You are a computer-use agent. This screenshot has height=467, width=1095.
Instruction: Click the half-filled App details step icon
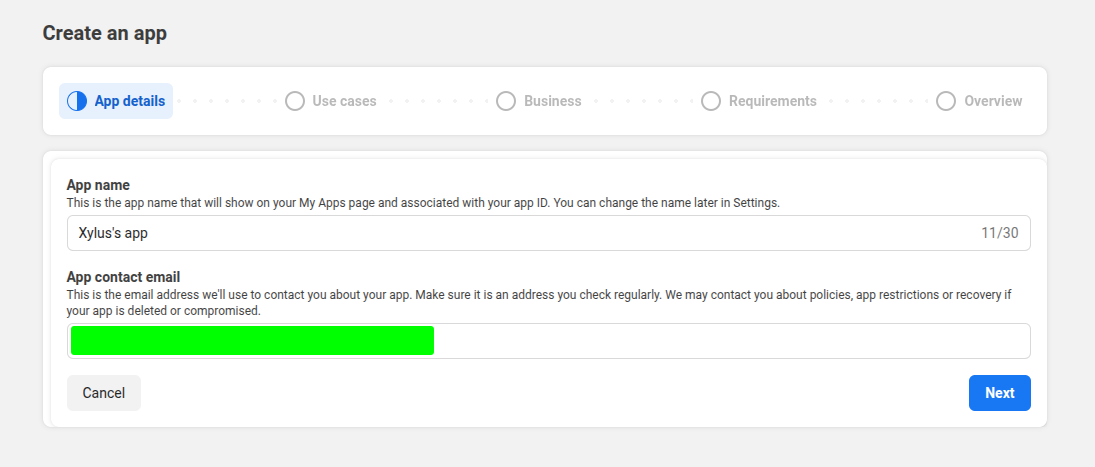click(77, 101)
